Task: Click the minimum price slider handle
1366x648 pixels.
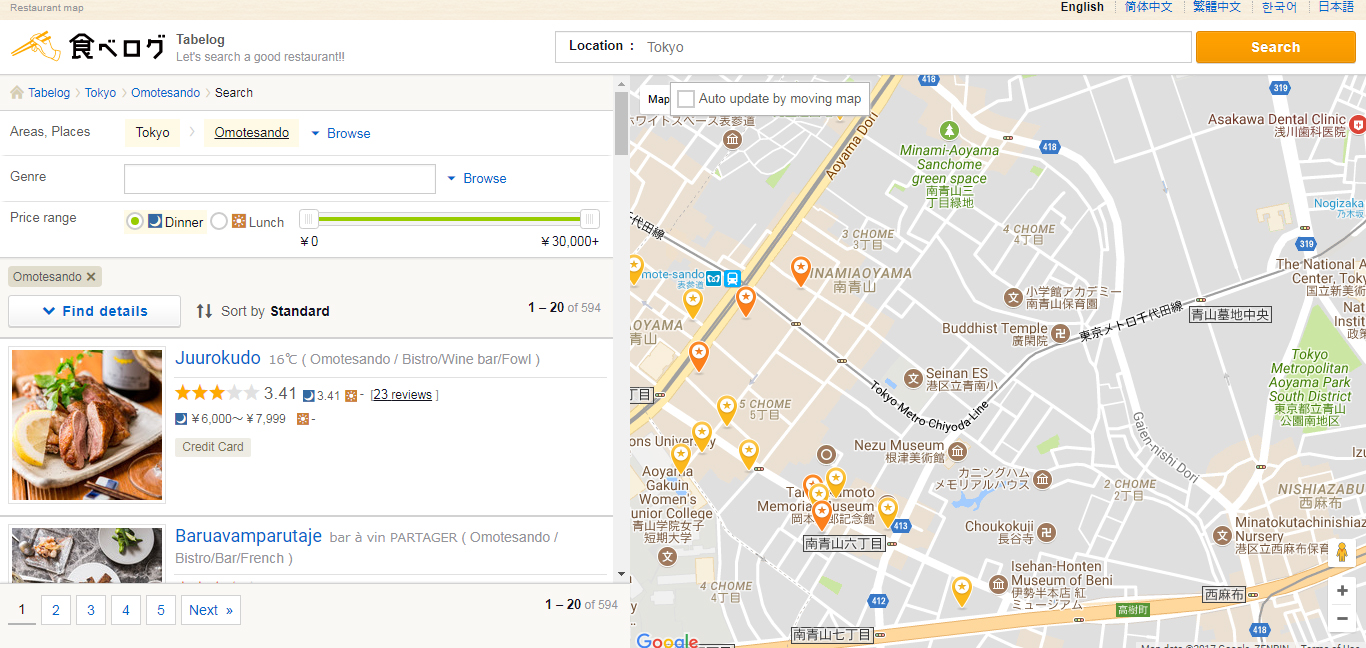Action: [310, 219]
